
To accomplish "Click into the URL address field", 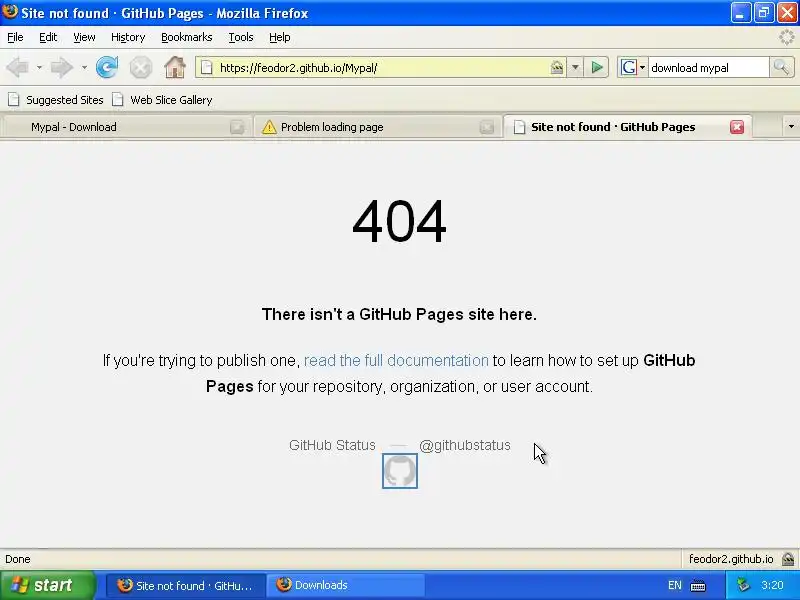I will pos(383,67).
